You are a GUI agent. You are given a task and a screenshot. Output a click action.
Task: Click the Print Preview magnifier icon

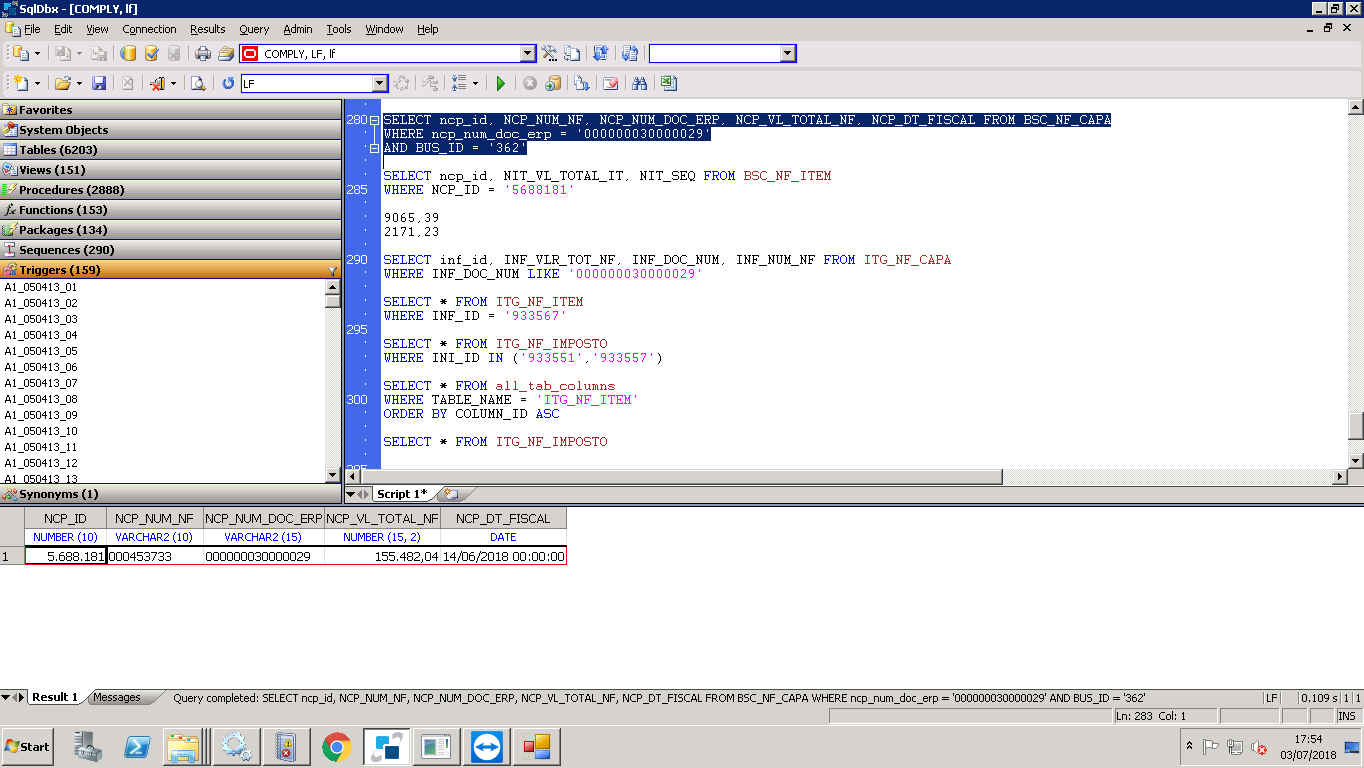tap(198, 84)
